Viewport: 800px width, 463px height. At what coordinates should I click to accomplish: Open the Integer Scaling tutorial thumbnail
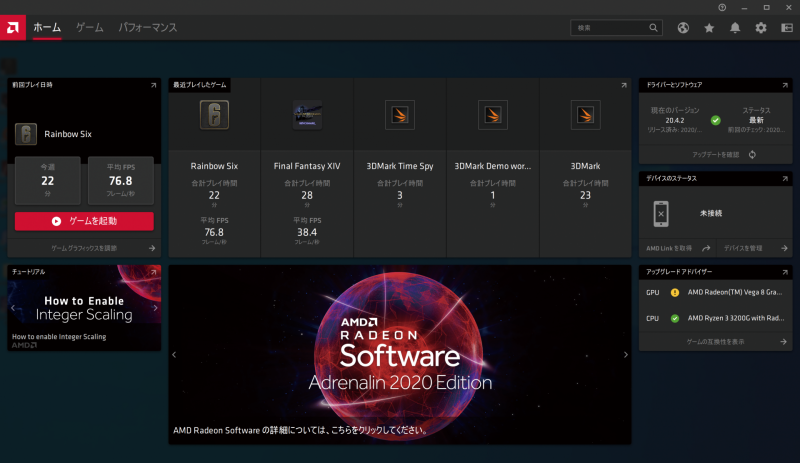coord(84,308)
